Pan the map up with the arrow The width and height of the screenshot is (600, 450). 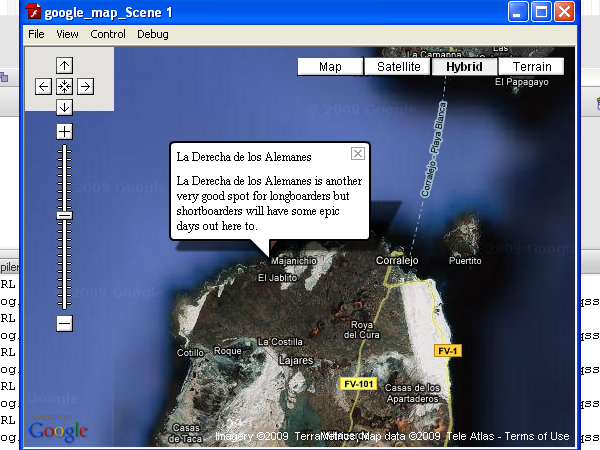tap(64, 65)
